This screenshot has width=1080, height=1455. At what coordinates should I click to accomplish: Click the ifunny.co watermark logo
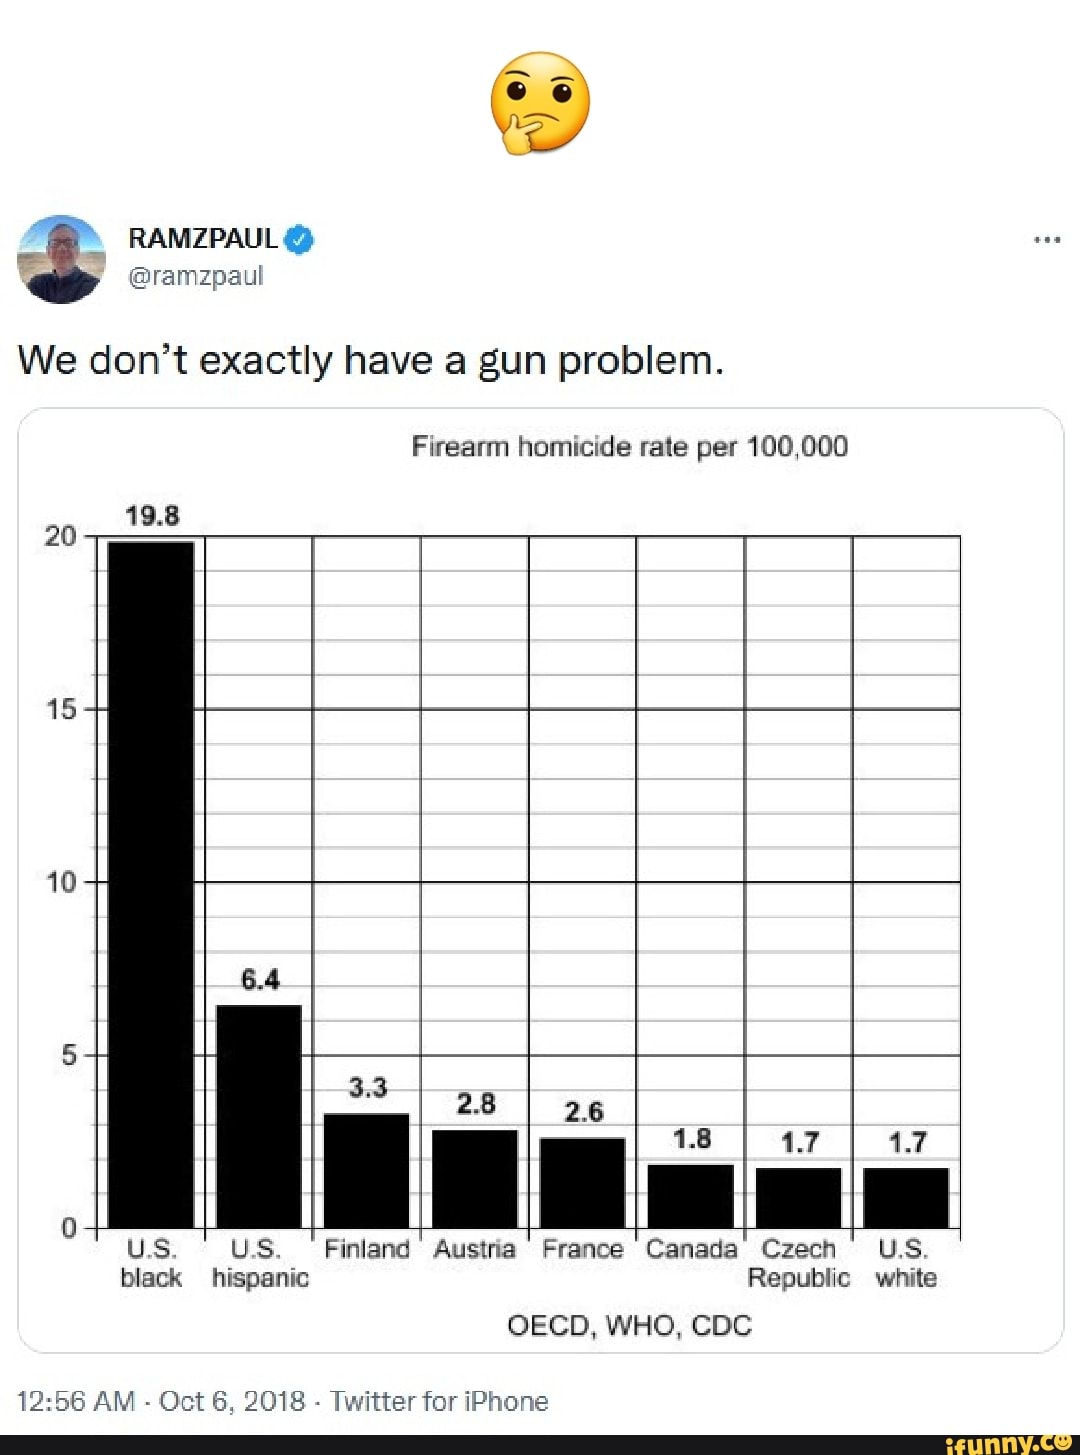tap(1008, 1443)
